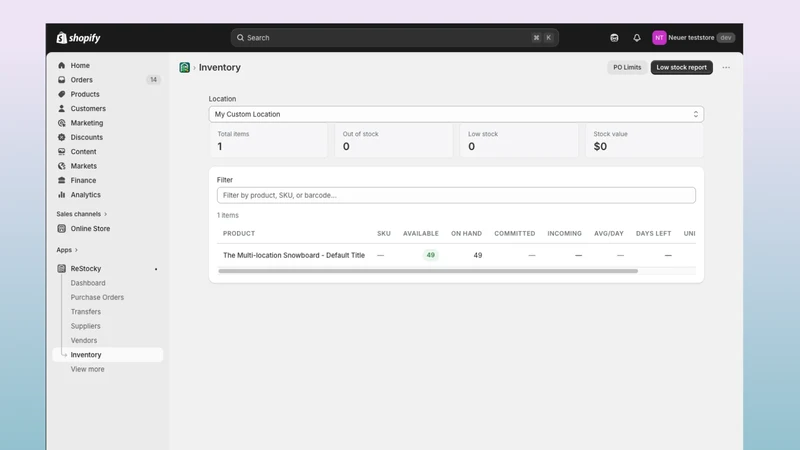The height and width of the screenshot is (450, 800).
Task: Click the Orders inbox icon
Action: pos(62,80)
